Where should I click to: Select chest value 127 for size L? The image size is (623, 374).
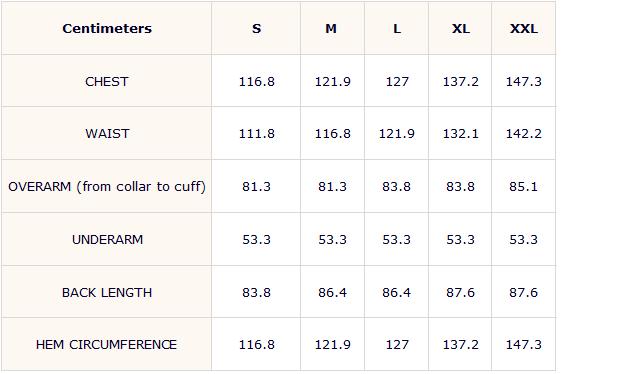tap(397, 81)
